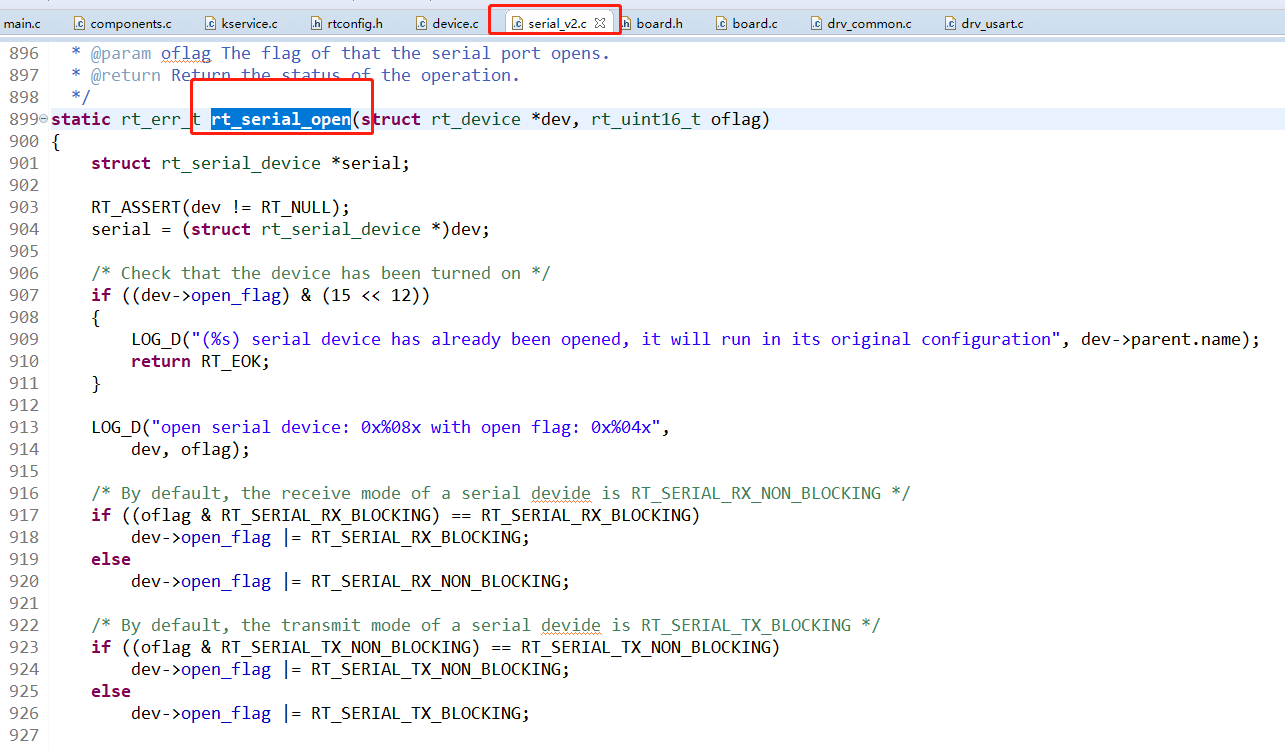Click the 'static' keyword on line 899
The height and width of the screenshot is (750, 1285).
pyautogui.click(x=81, y=119)
